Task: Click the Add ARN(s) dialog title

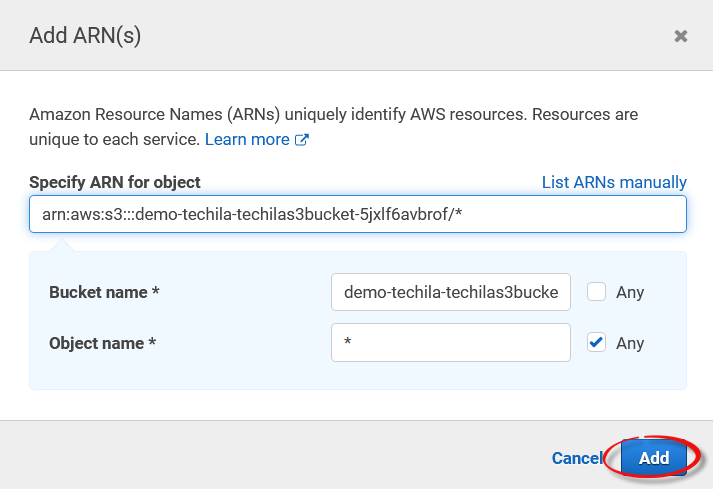Action: (85, 36)
